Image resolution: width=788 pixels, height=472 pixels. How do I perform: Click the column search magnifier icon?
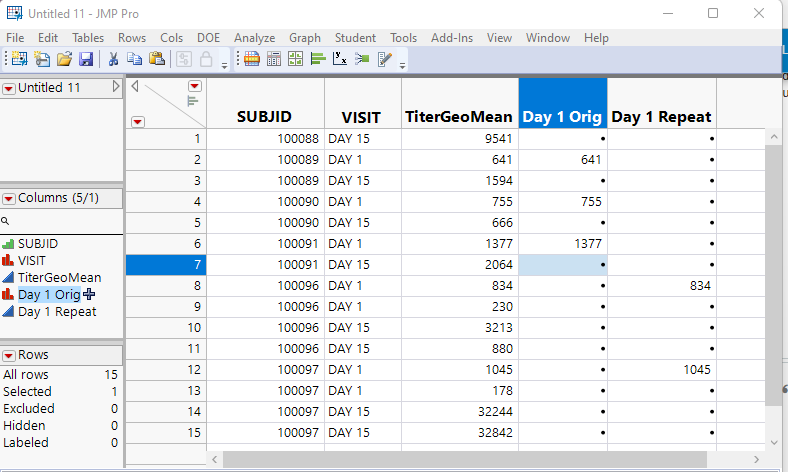pyautogui.click(x=5, y=221)
